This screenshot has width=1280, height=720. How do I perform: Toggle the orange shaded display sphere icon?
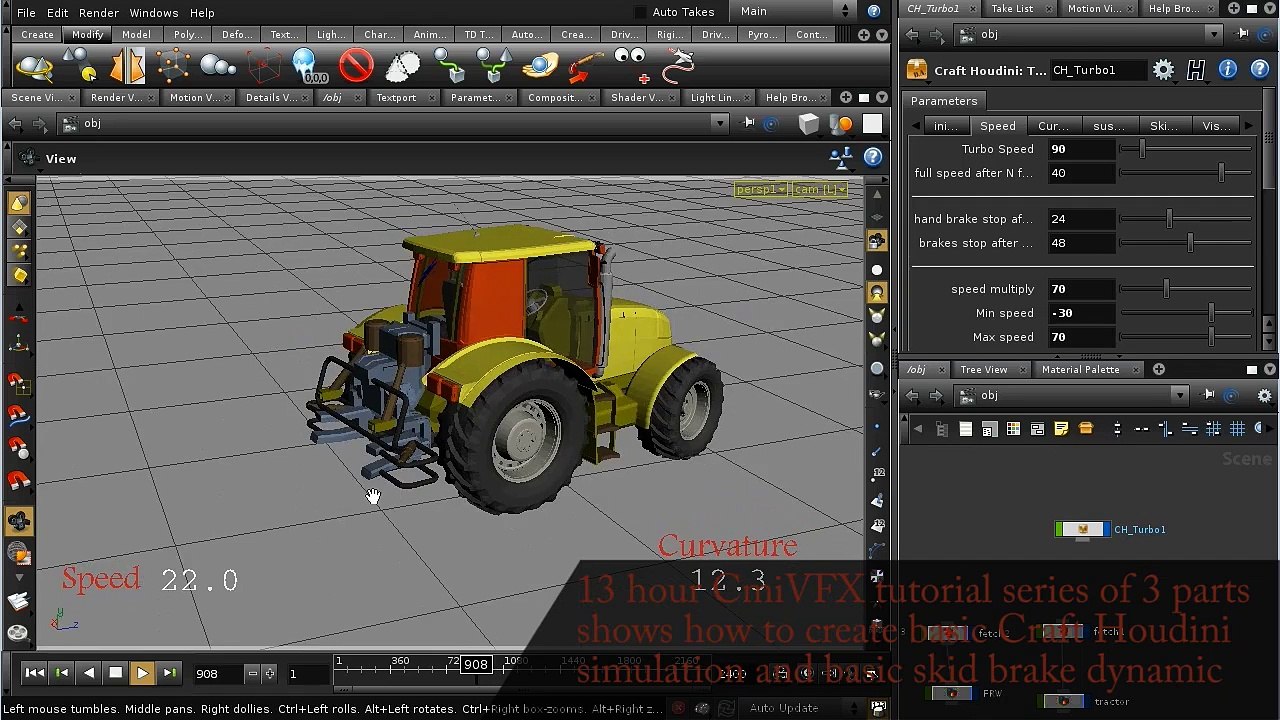841,124
